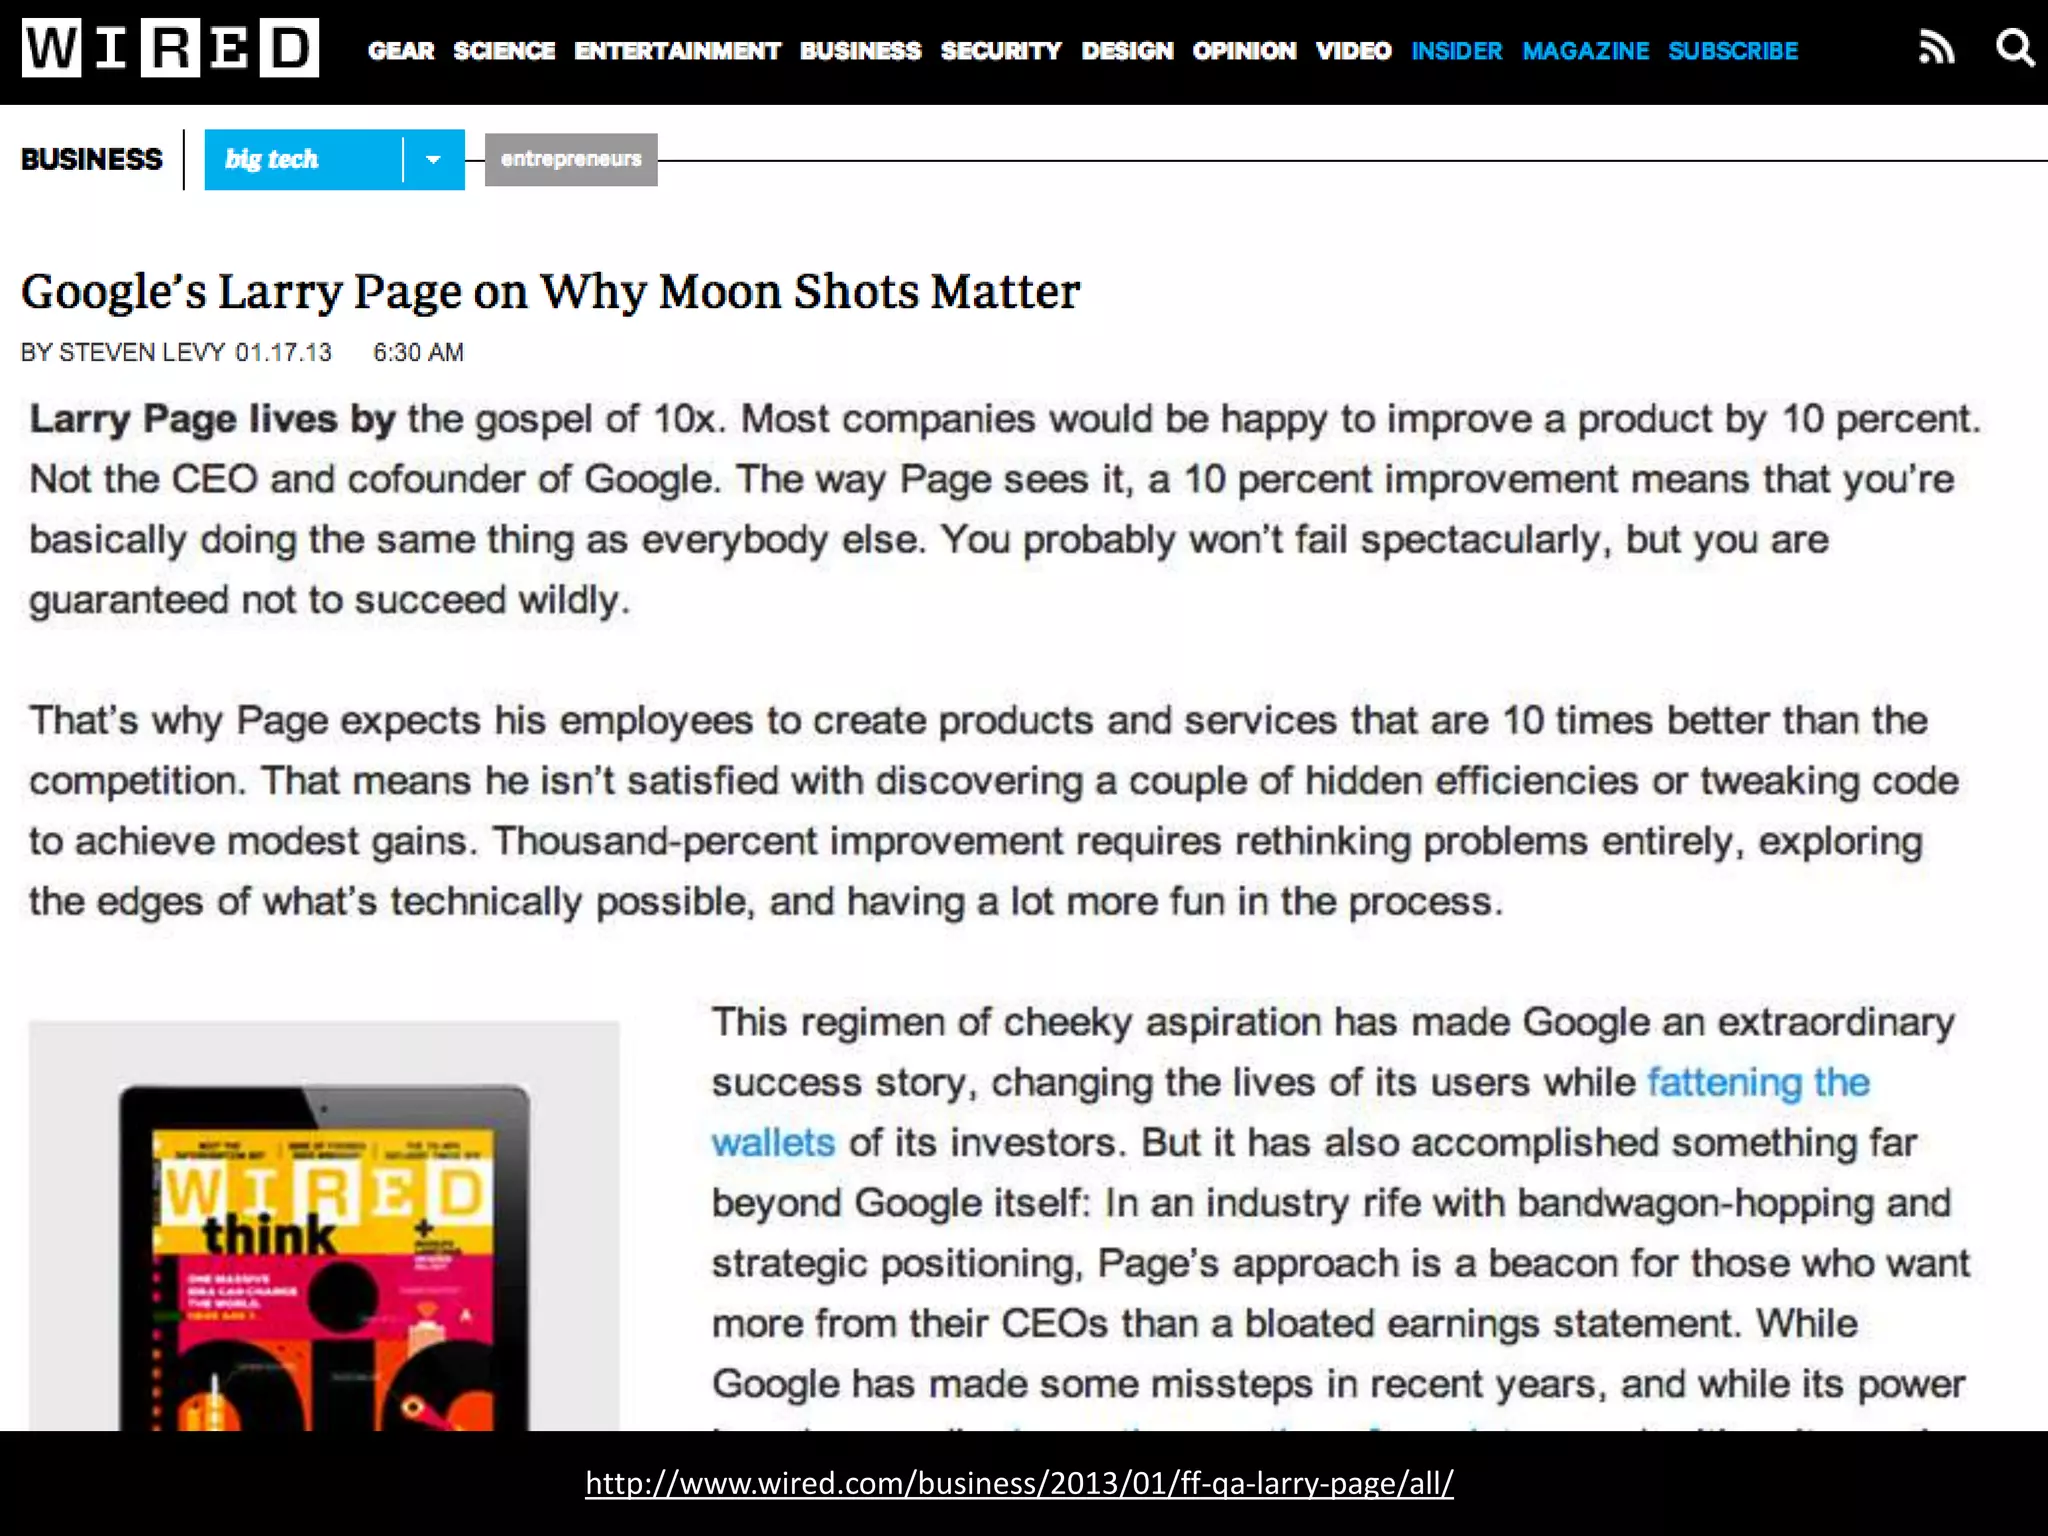Open the RSS feed icon
Viewport: 2048px width, 1536px height.
coord(1936,48)
